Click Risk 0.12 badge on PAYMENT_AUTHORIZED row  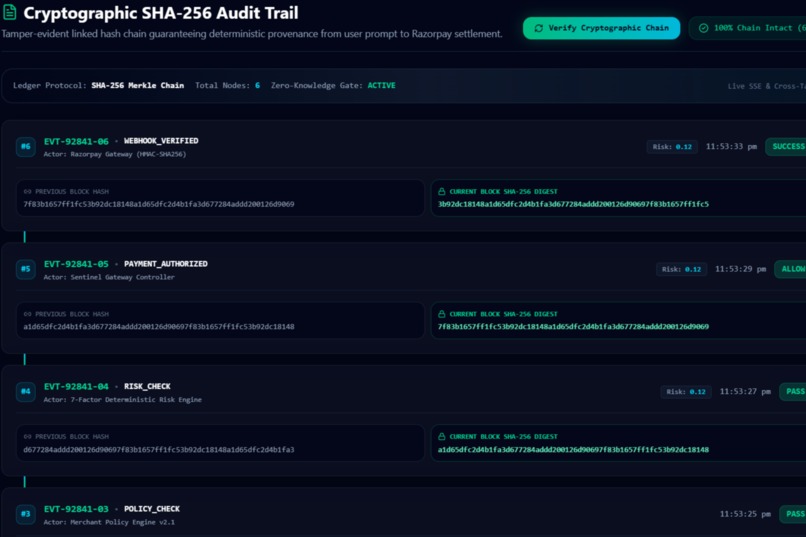coord(681,269)
